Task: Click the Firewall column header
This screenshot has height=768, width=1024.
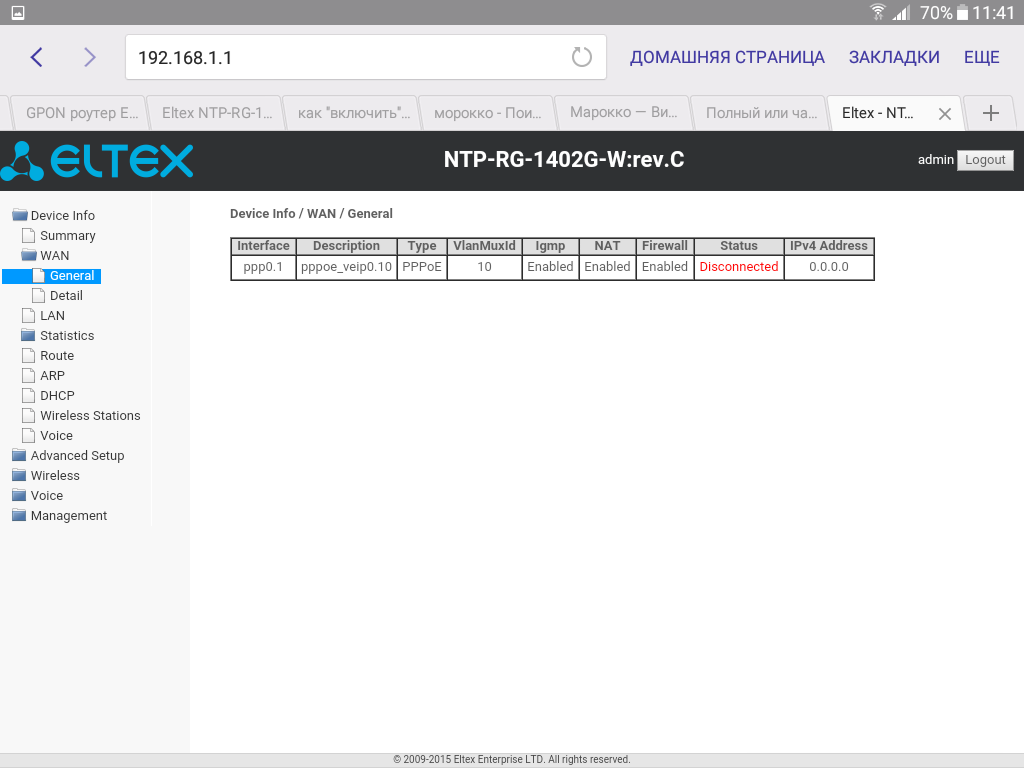Action: point(665,246)
